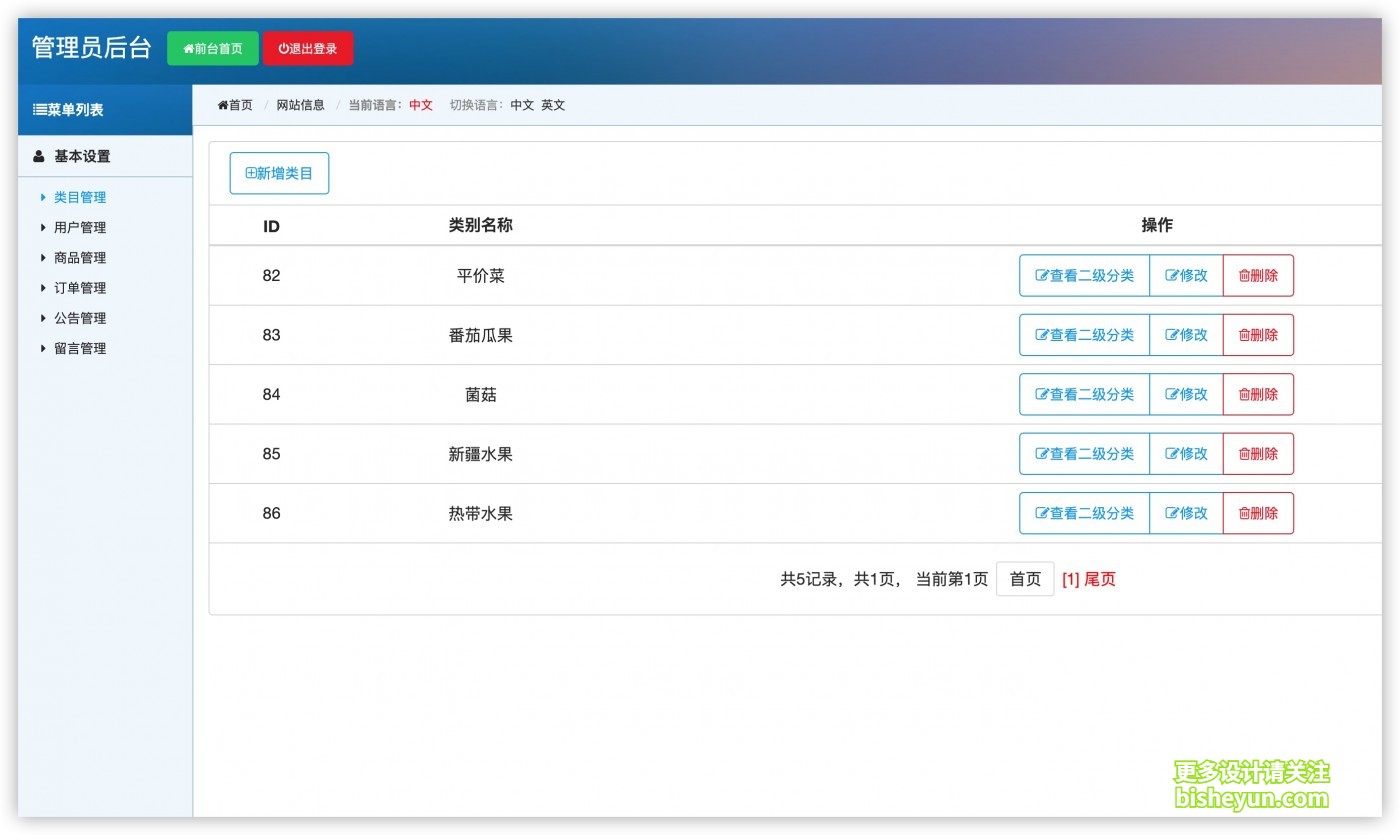Select the category name 菌菇
Viewport: 1400px width, 835px height.
tap(481, 394)
